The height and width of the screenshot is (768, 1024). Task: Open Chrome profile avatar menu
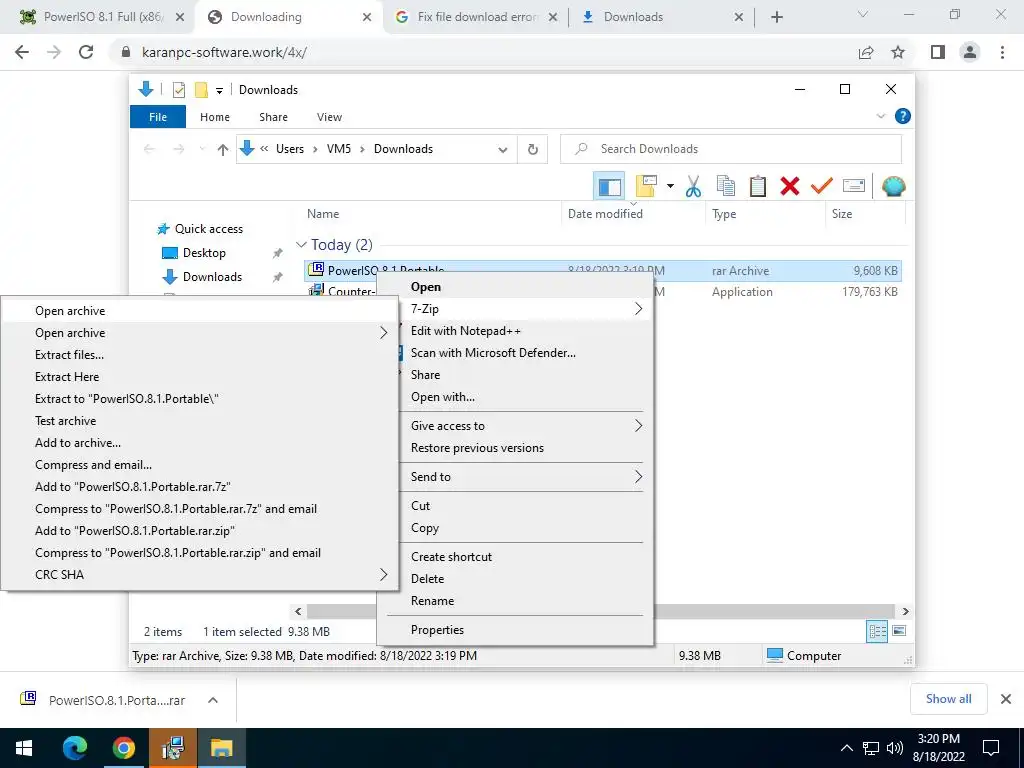pos(970,52)
